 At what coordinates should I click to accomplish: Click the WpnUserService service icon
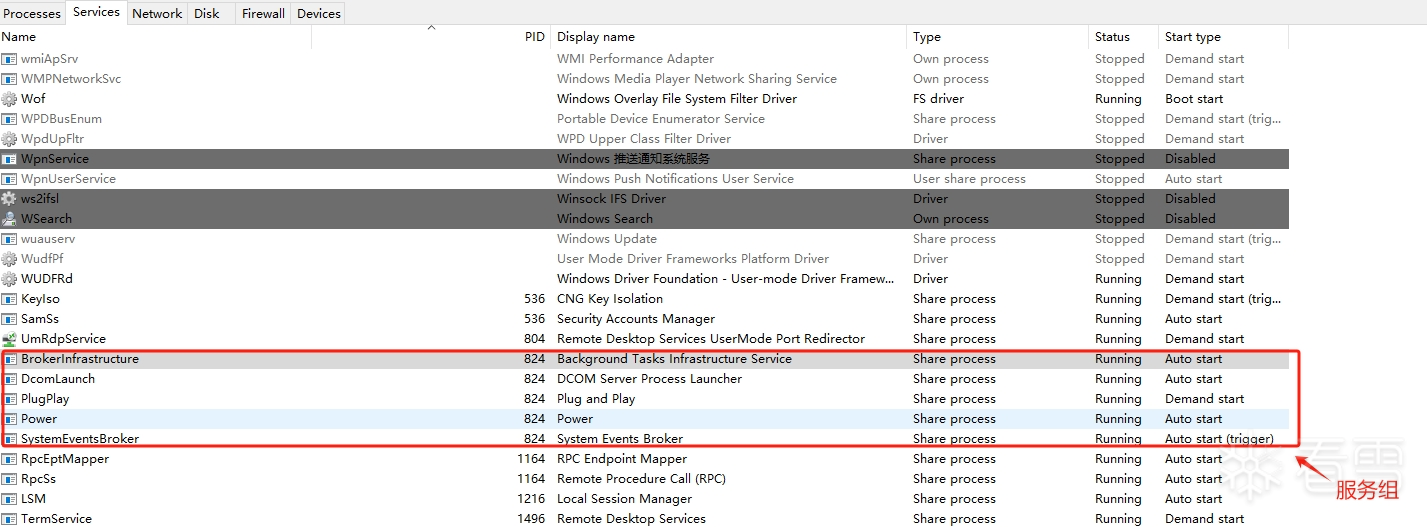point(9,179)
